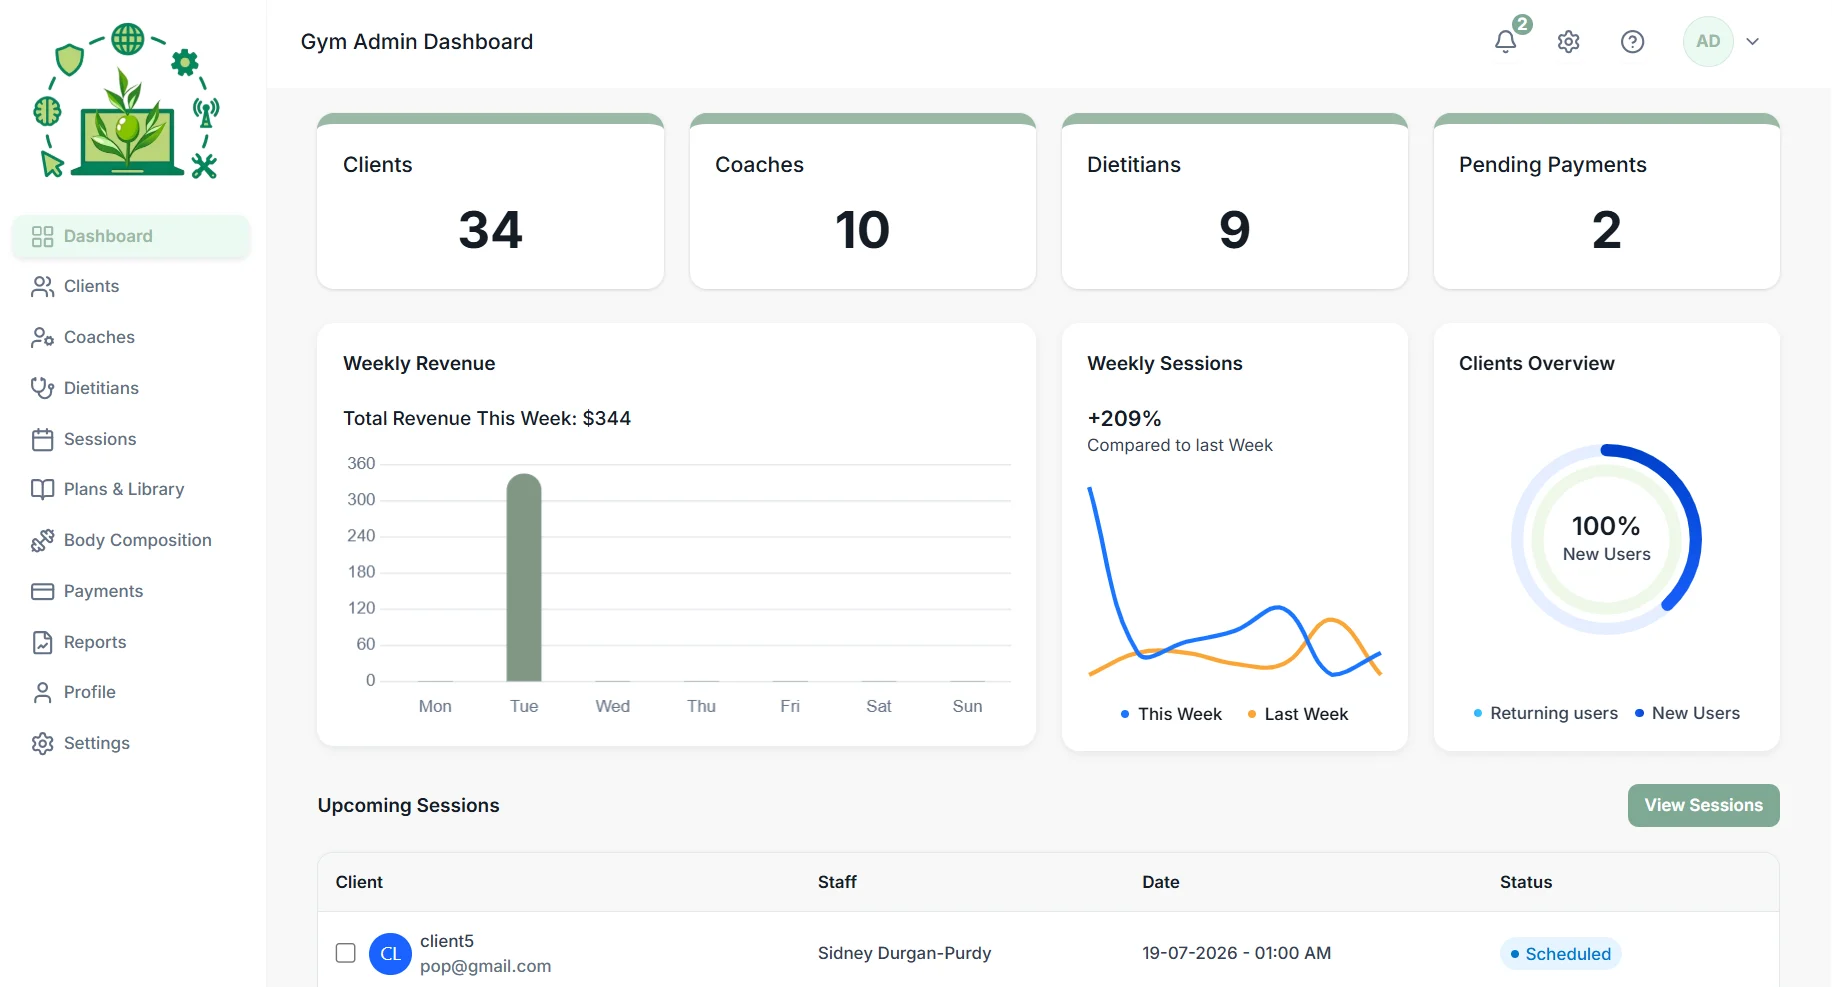Click date 19-07-2026 - 01:00 AM

[1236, 953]
